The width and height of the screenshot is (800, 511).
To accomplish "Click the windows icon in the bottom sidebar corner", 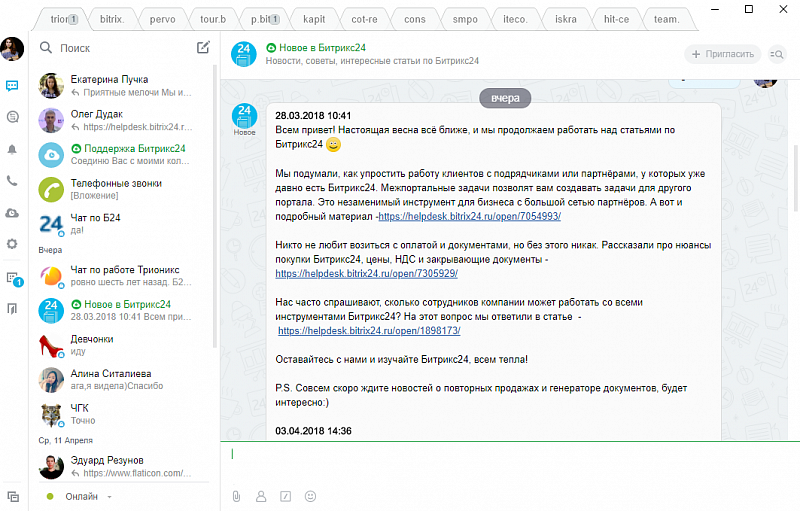I will click(13, 496).
